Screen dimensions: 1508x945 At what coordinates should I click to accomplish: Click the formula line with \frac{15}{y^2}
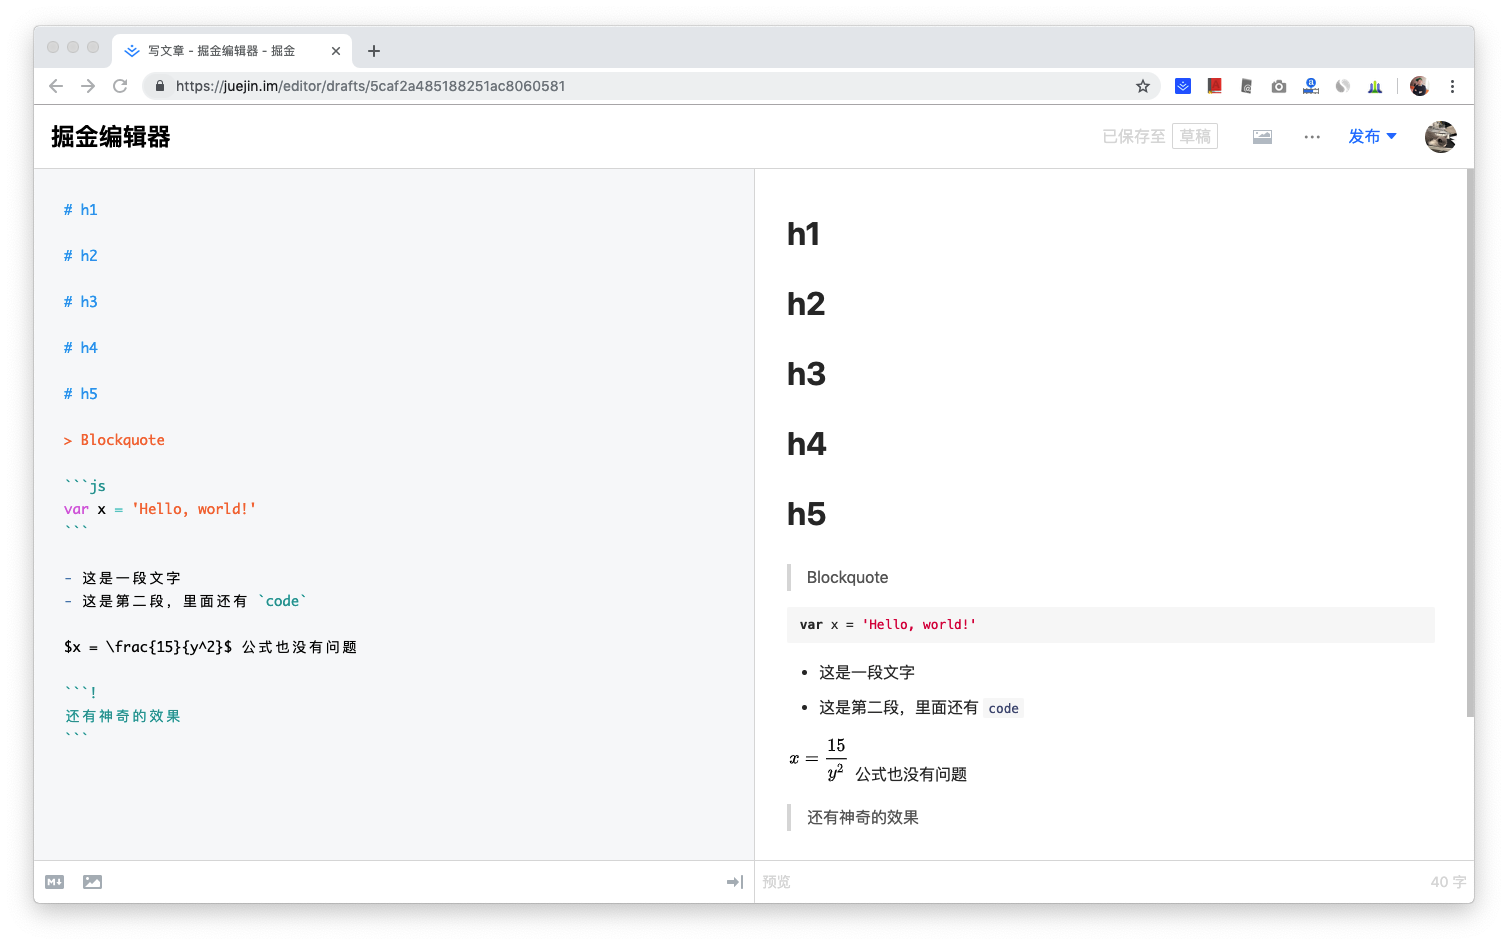(210, 647)
